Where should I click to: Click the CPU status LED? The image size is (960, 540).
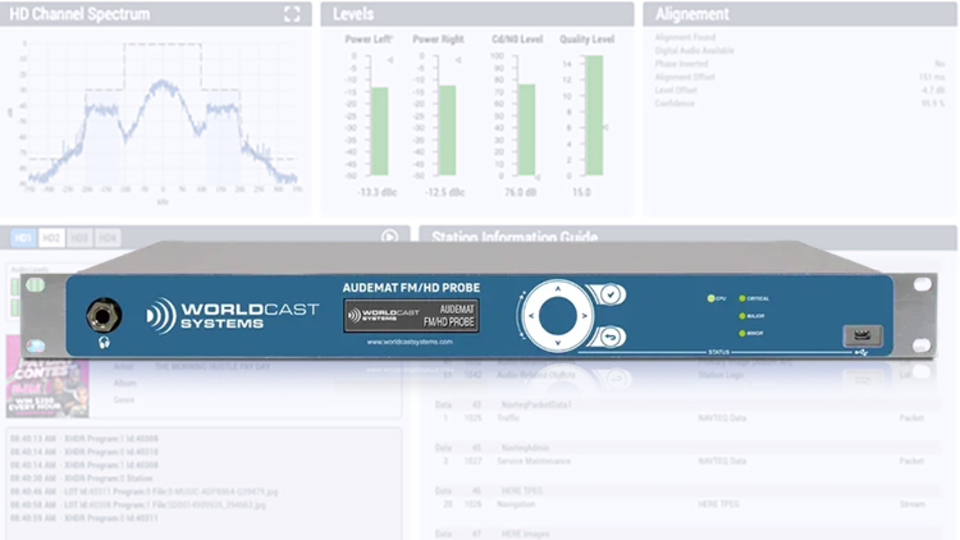[711, 299]
